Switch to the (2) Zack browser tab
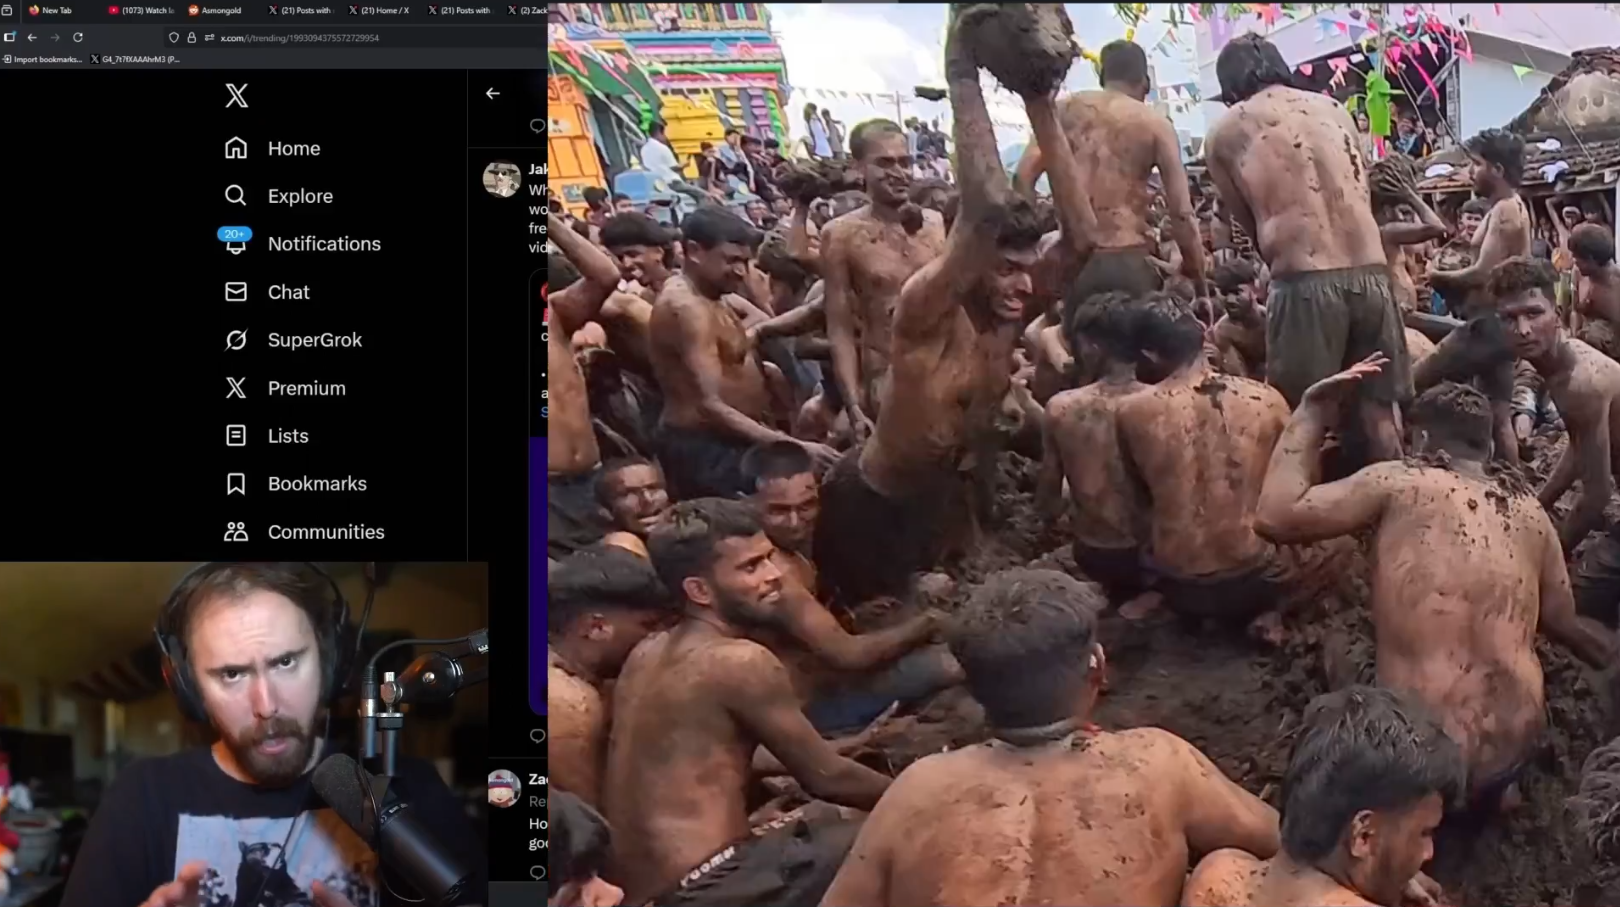This screenshot has width=1620, height=907. click(526, 10)
